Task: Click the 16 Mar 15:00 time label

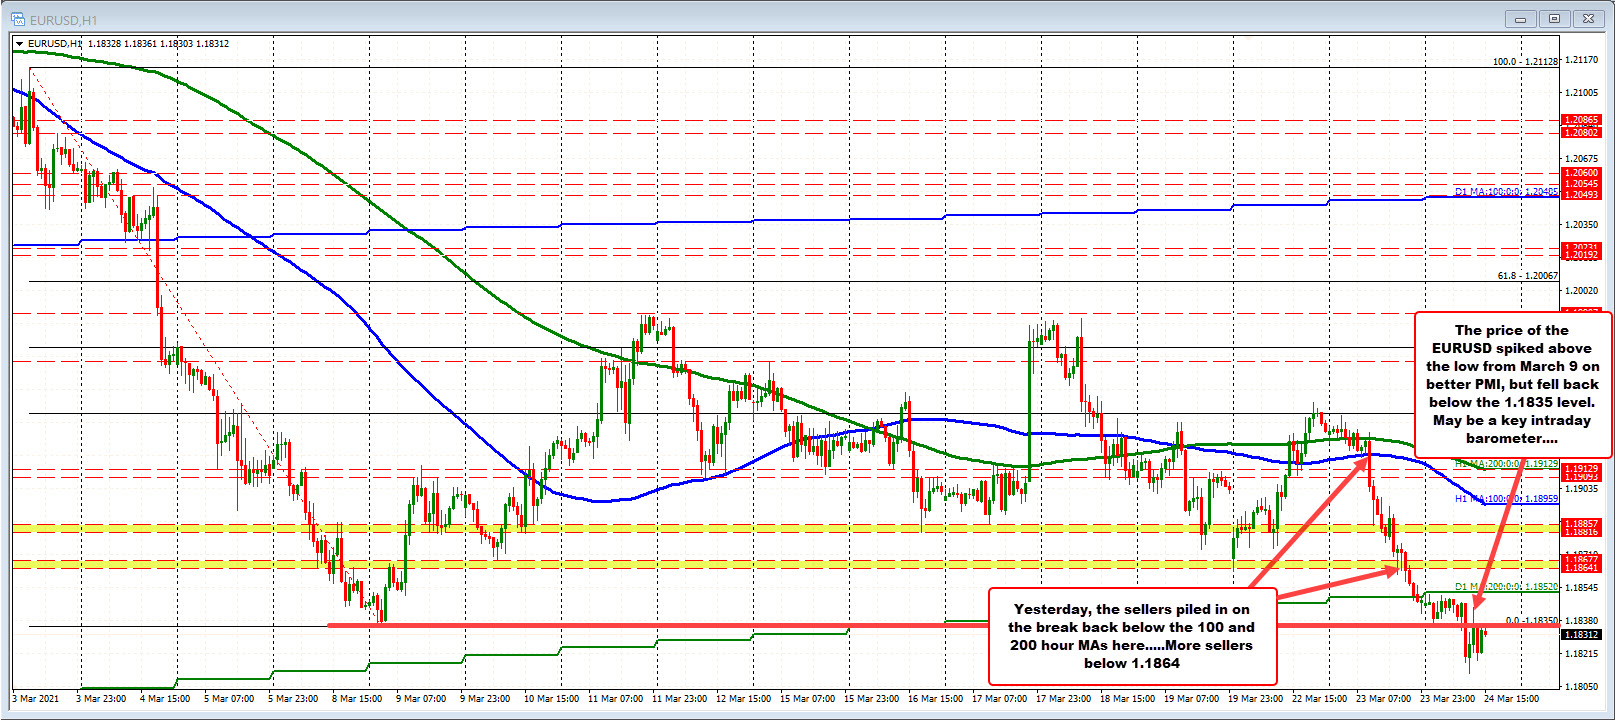Action: coord(935,699)
